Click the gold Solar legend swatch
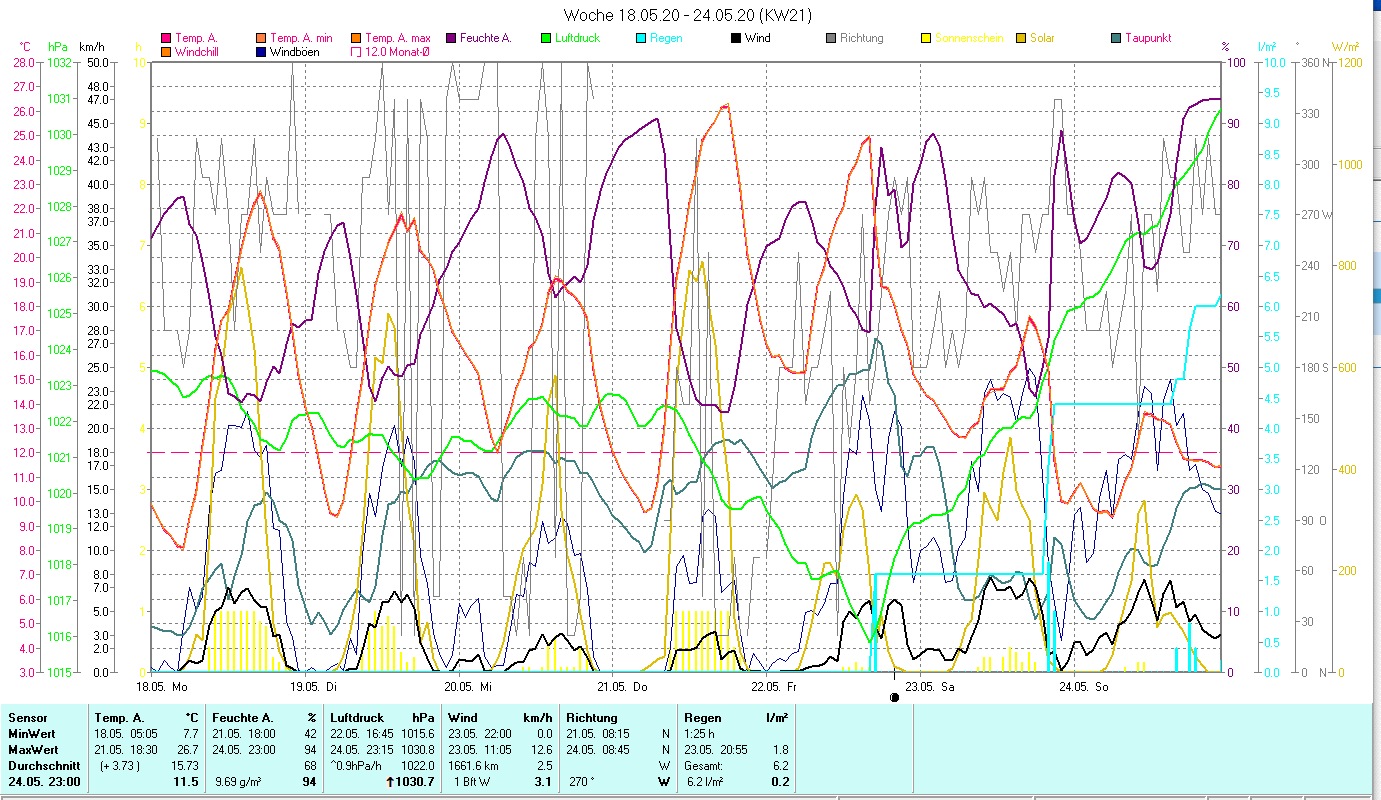 pos(1021,38)
